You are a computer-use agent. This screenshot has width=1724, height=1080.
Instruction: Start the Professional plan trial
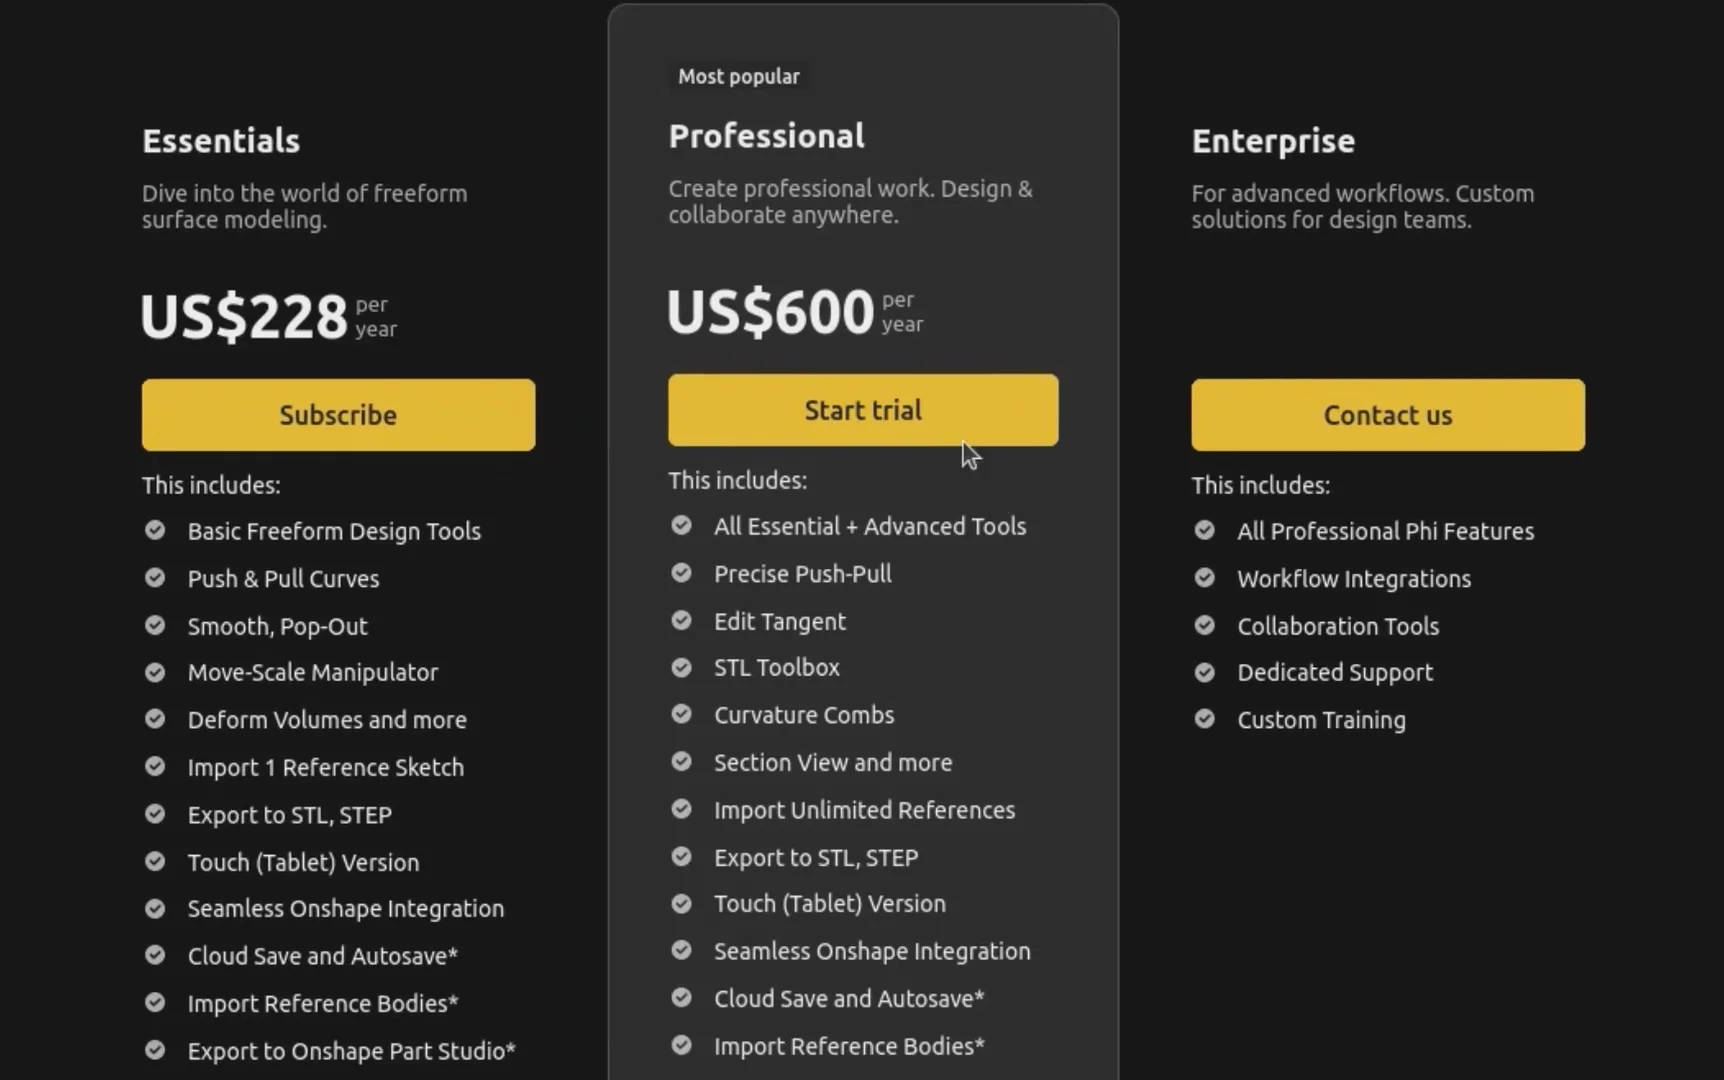[863, 410]
